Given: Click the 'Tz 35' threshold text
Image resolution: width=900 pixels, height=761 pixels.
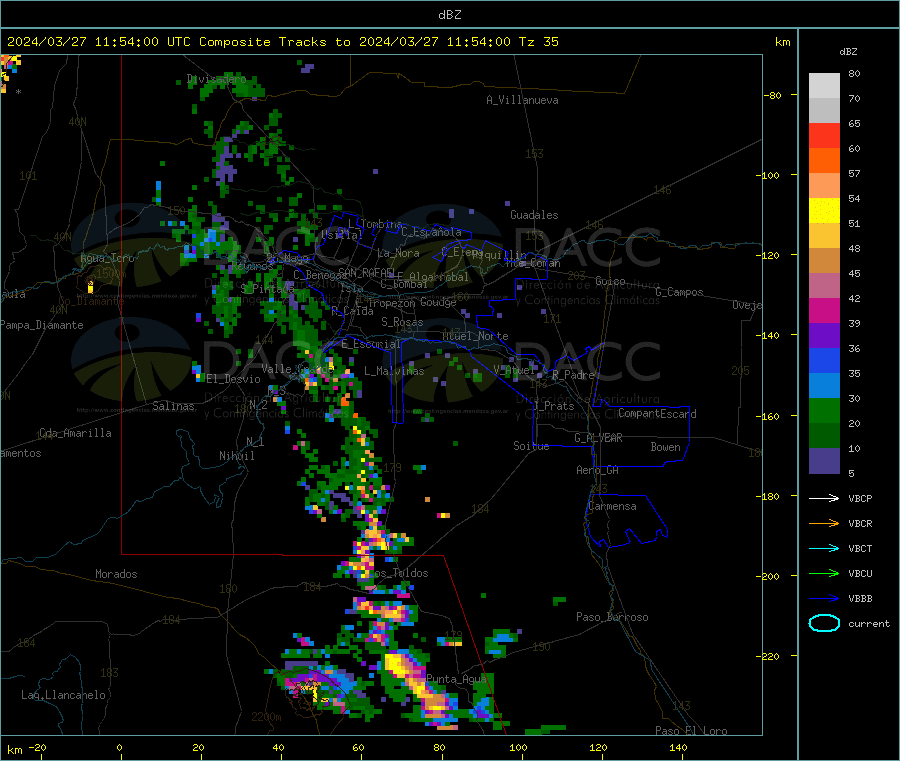Looking at the screenshot, I should (x=538, y=42).
